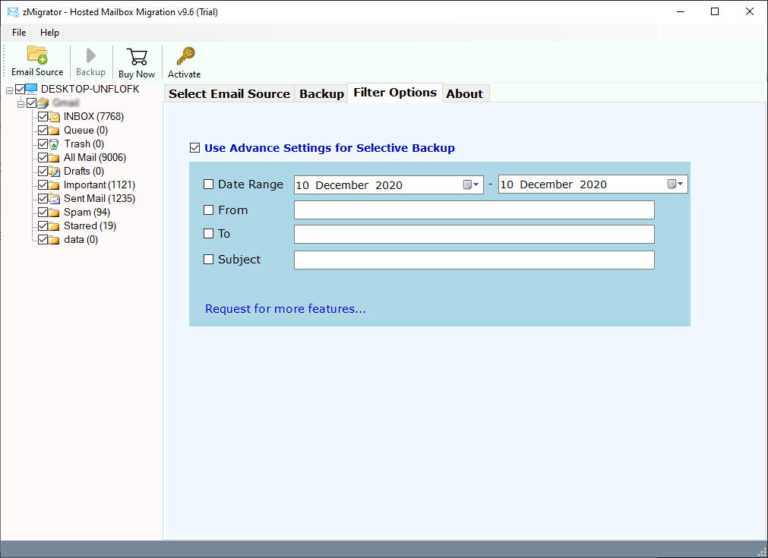This screenshot has height=558, width=768.
Task: Open the end date calendar dropdown
Action: tap(675, 184)
